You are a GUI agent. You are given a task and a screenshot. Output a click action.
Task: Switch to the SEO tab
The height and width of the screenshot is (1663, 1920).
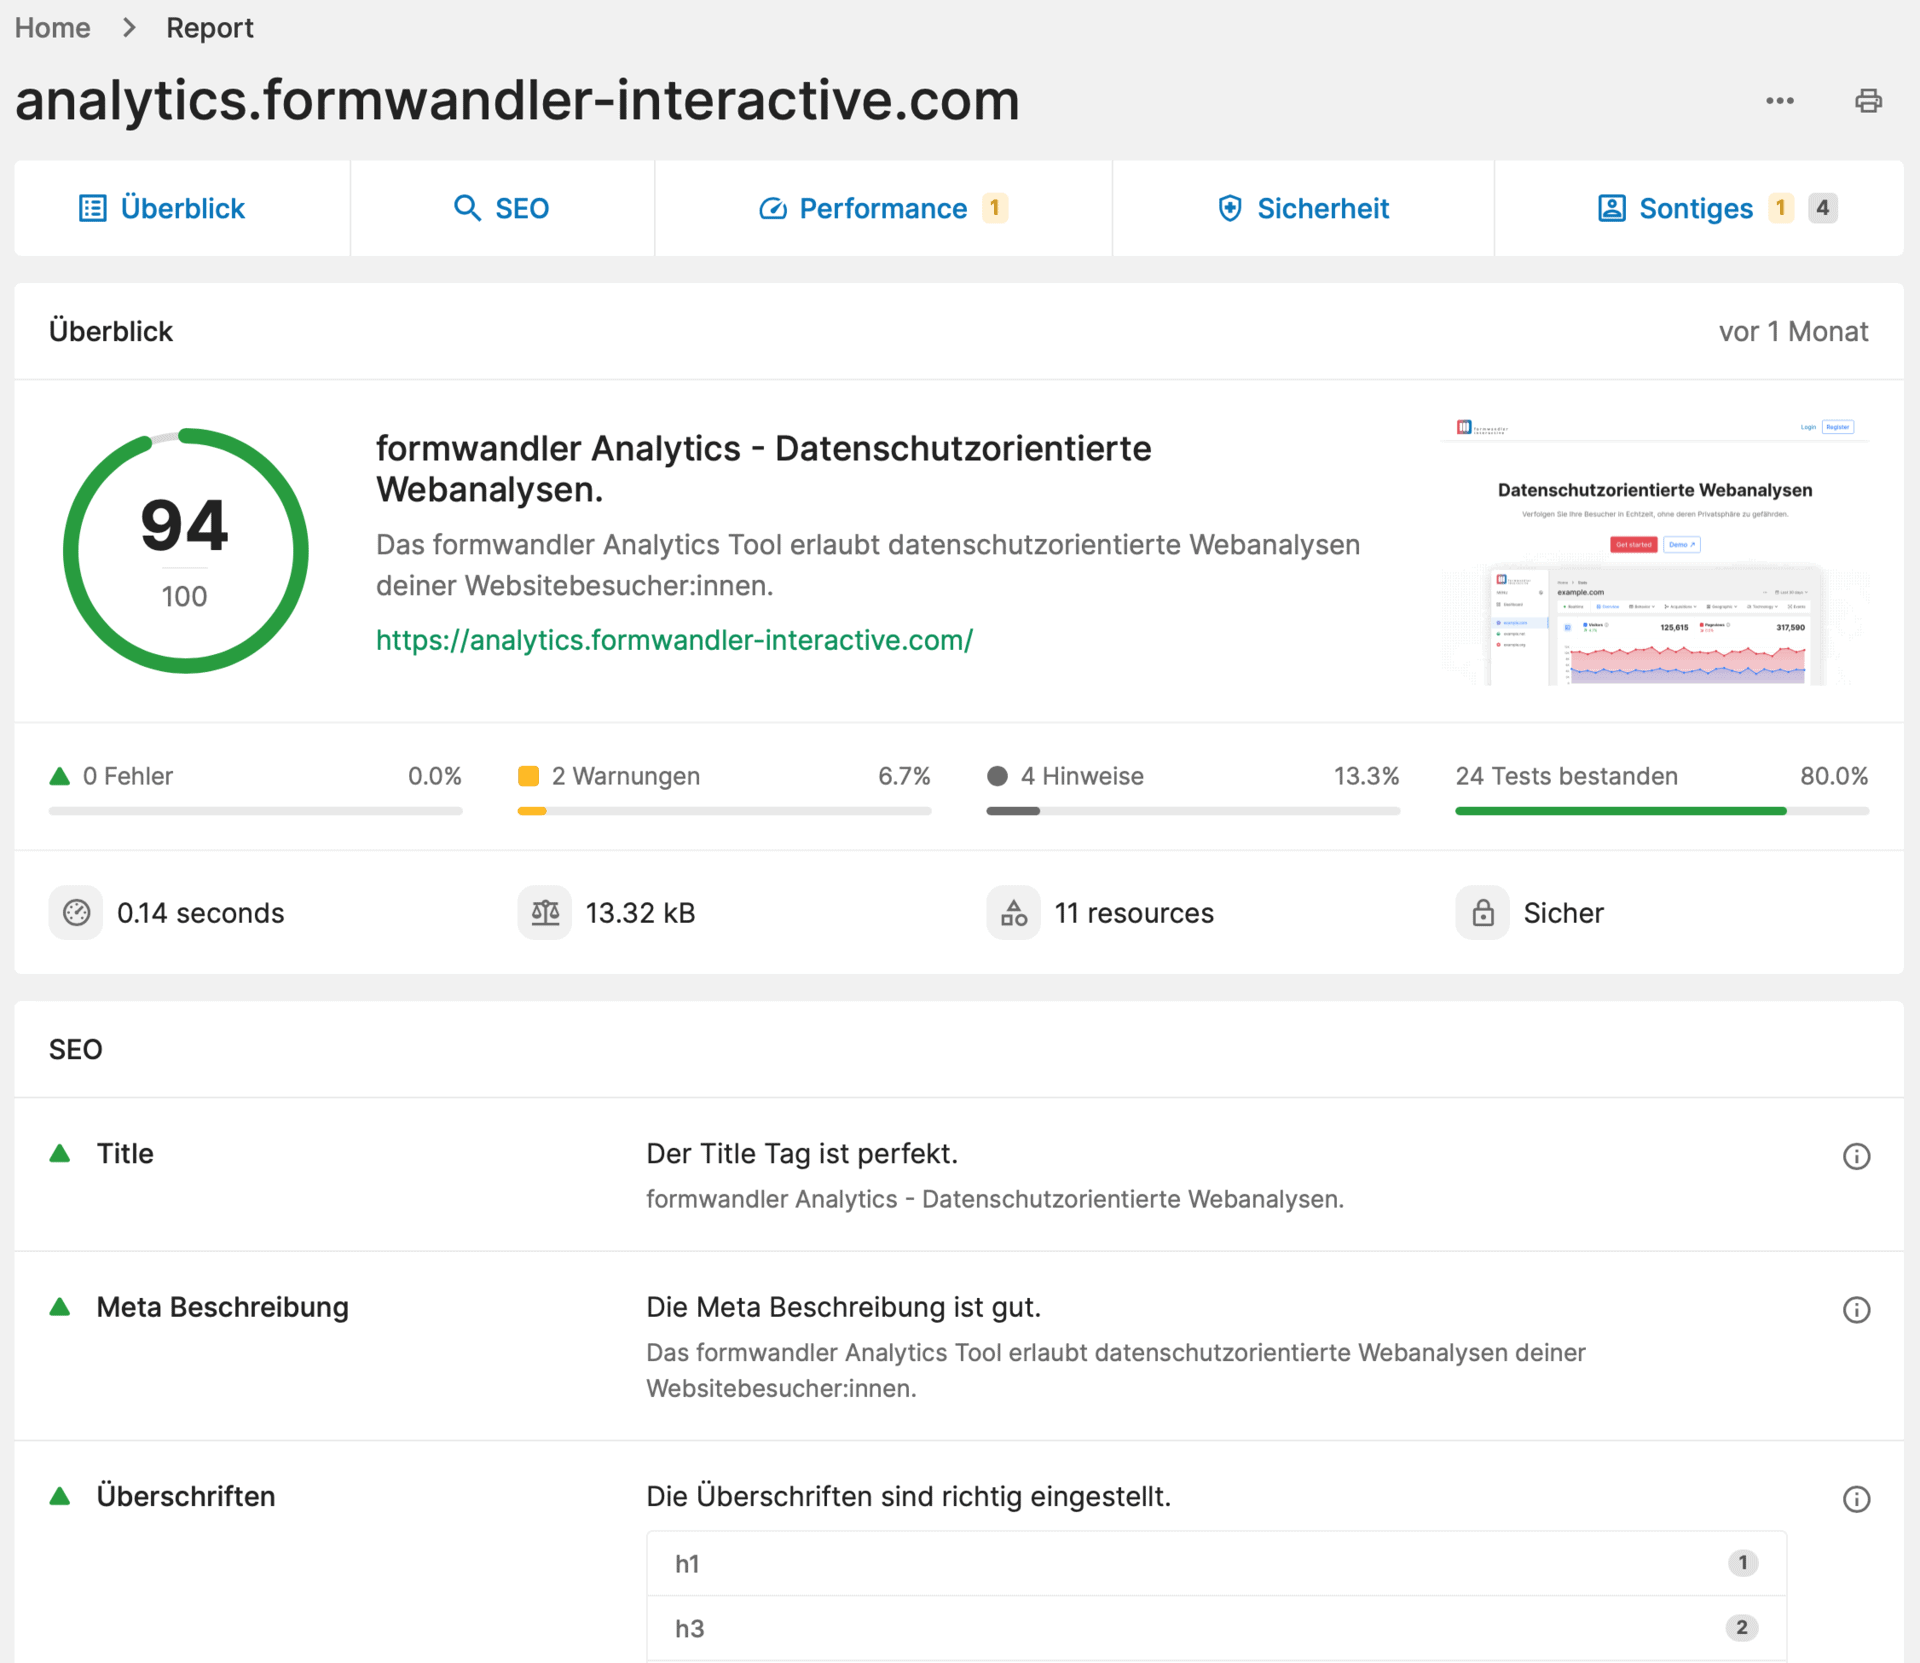click(x=503, y=208)
